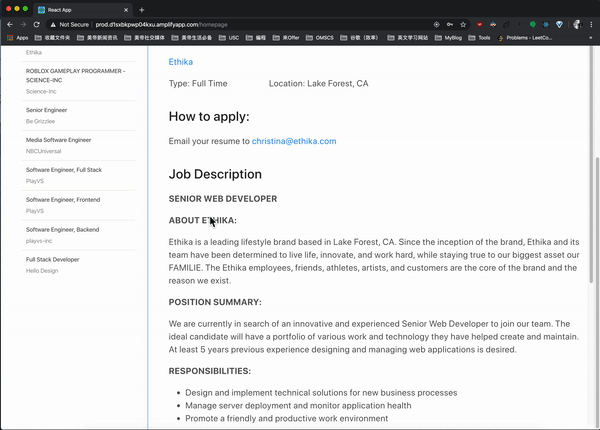Open the Chrome profile avatar
This screenshot has width=600, height=430.
click(x=577, y=24)
